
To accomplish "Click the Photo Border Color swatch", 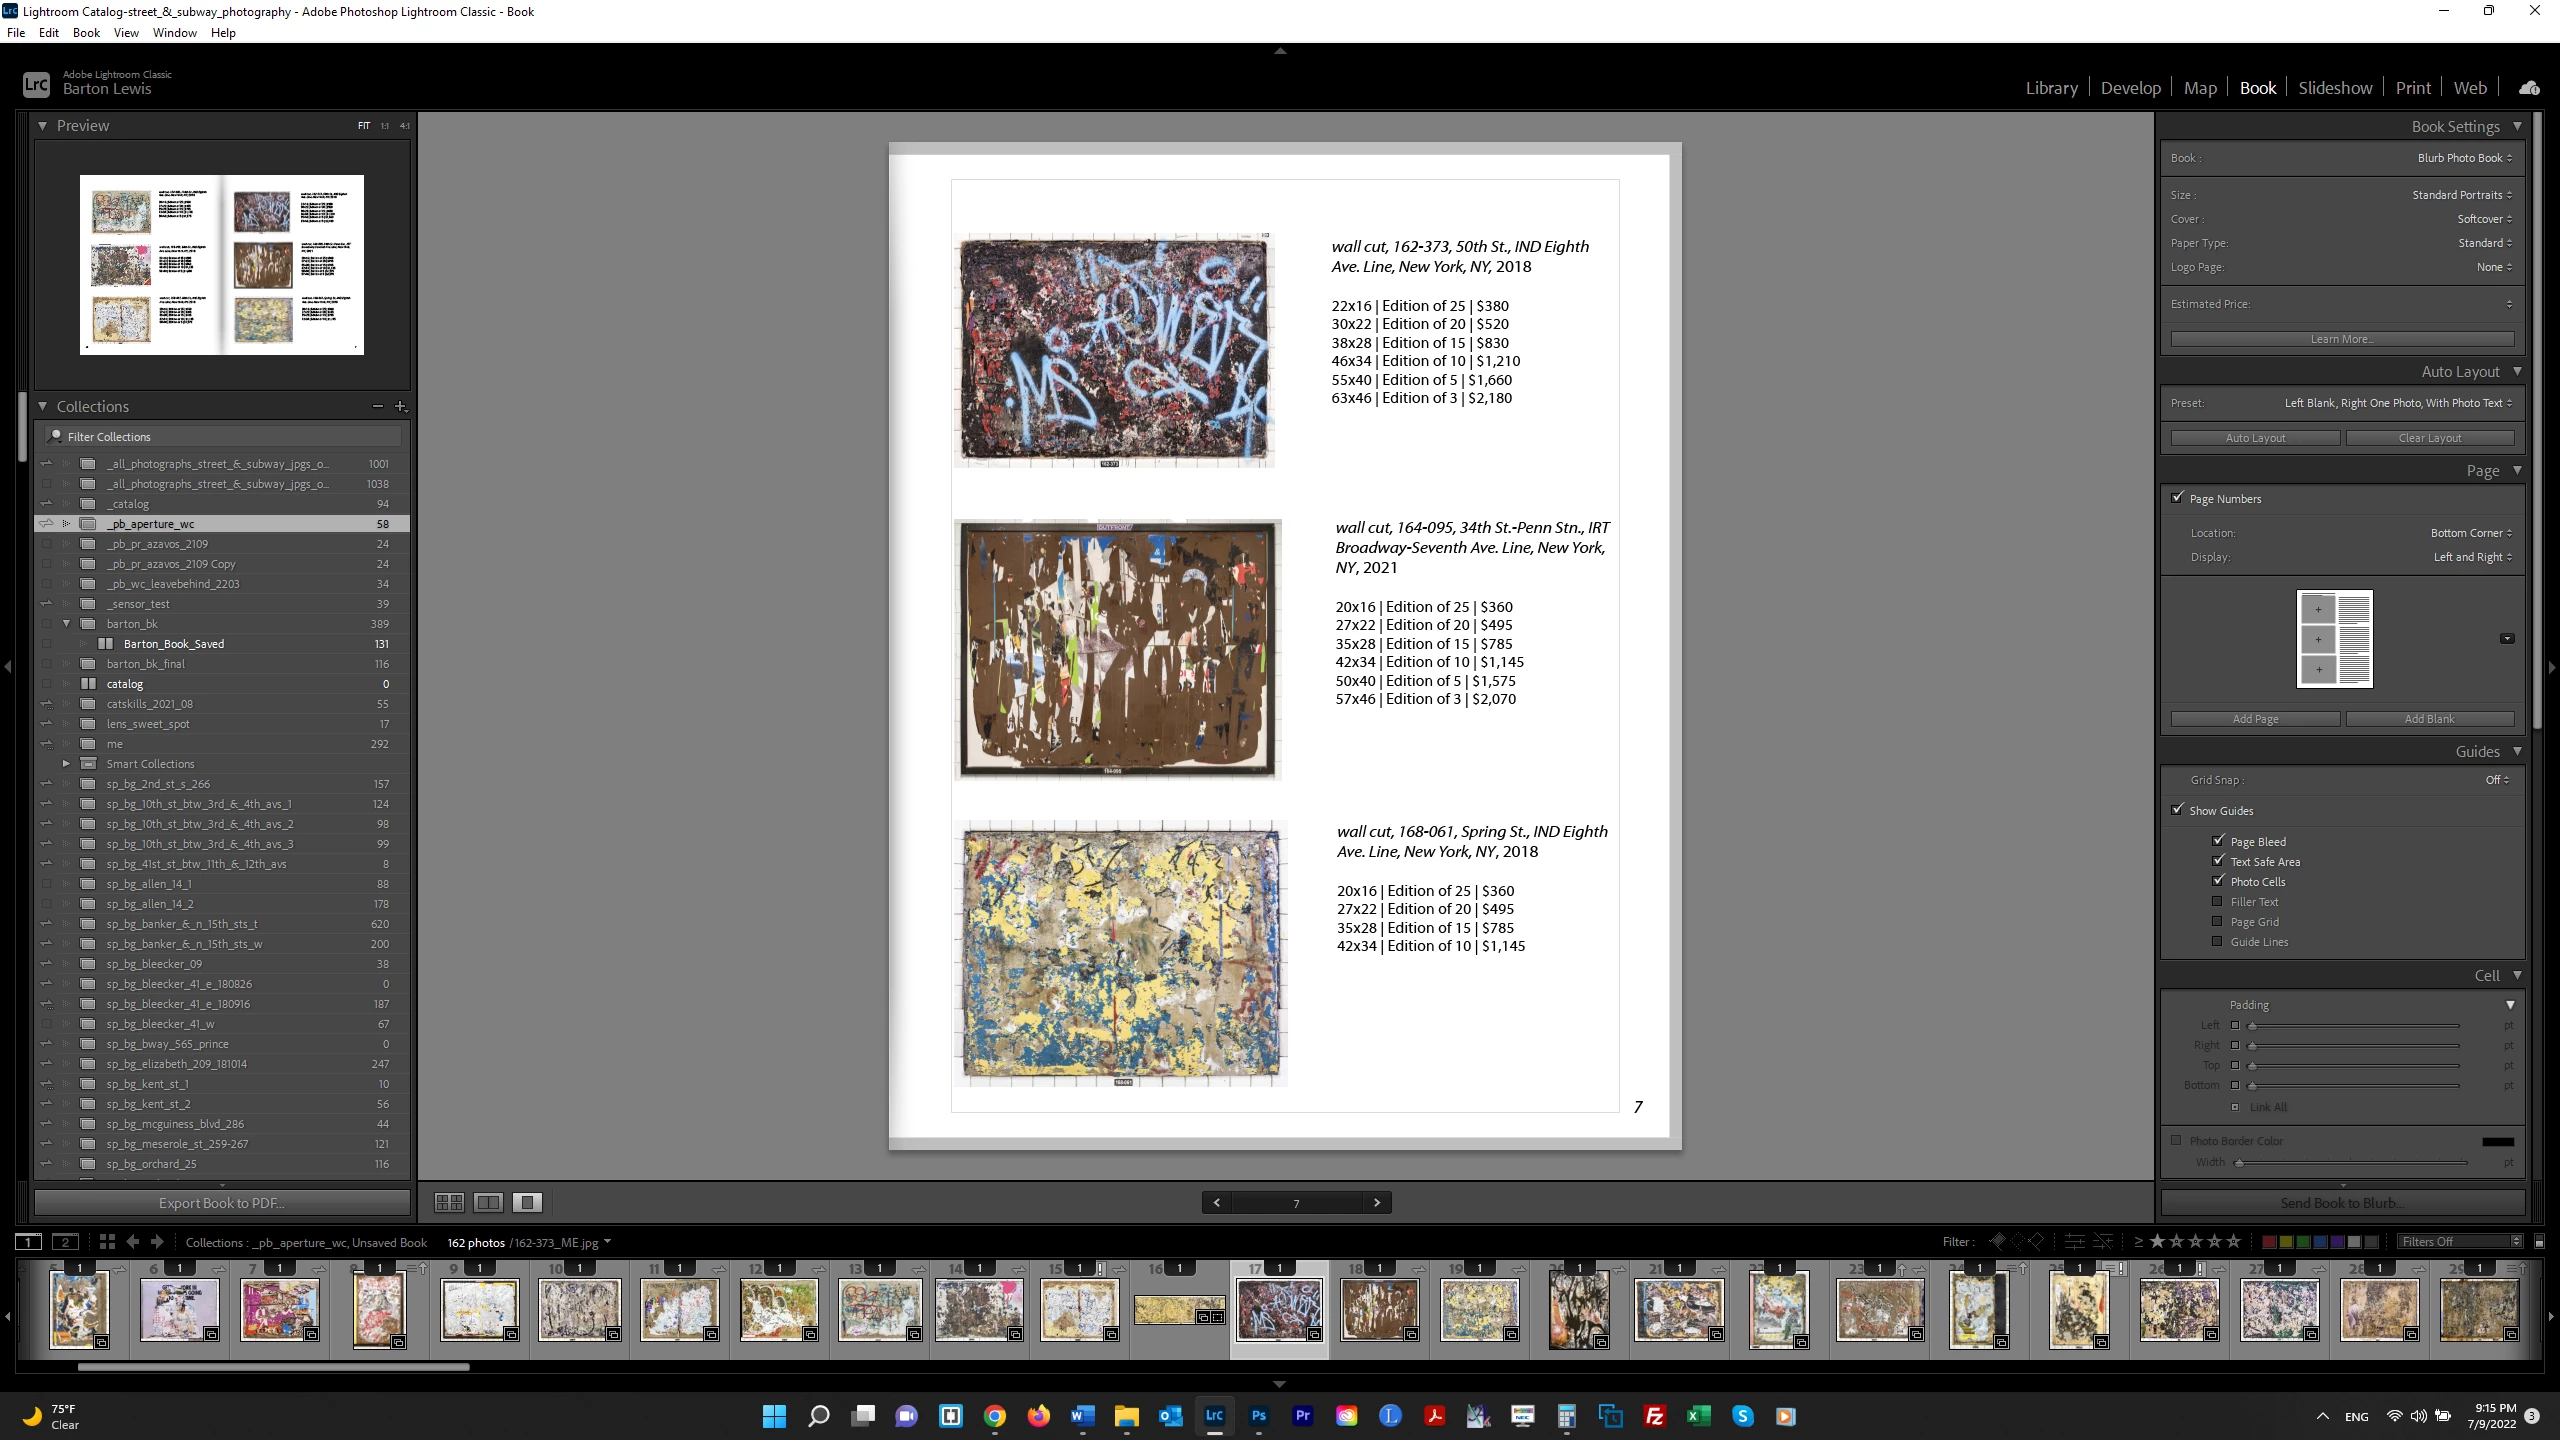I will [x=2497, y=1141].
